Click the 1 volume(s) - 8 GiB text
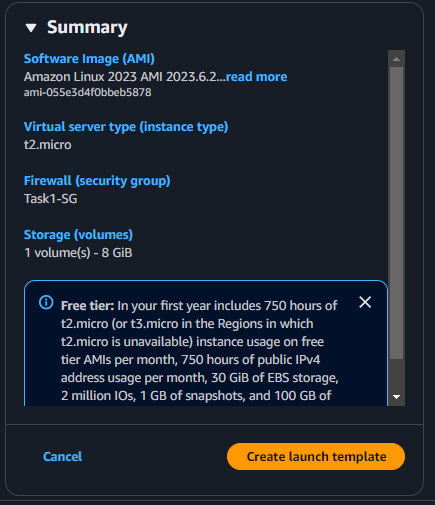Viewport: 435px width, 505px height. pyautogui.click(x=78, y=253)
